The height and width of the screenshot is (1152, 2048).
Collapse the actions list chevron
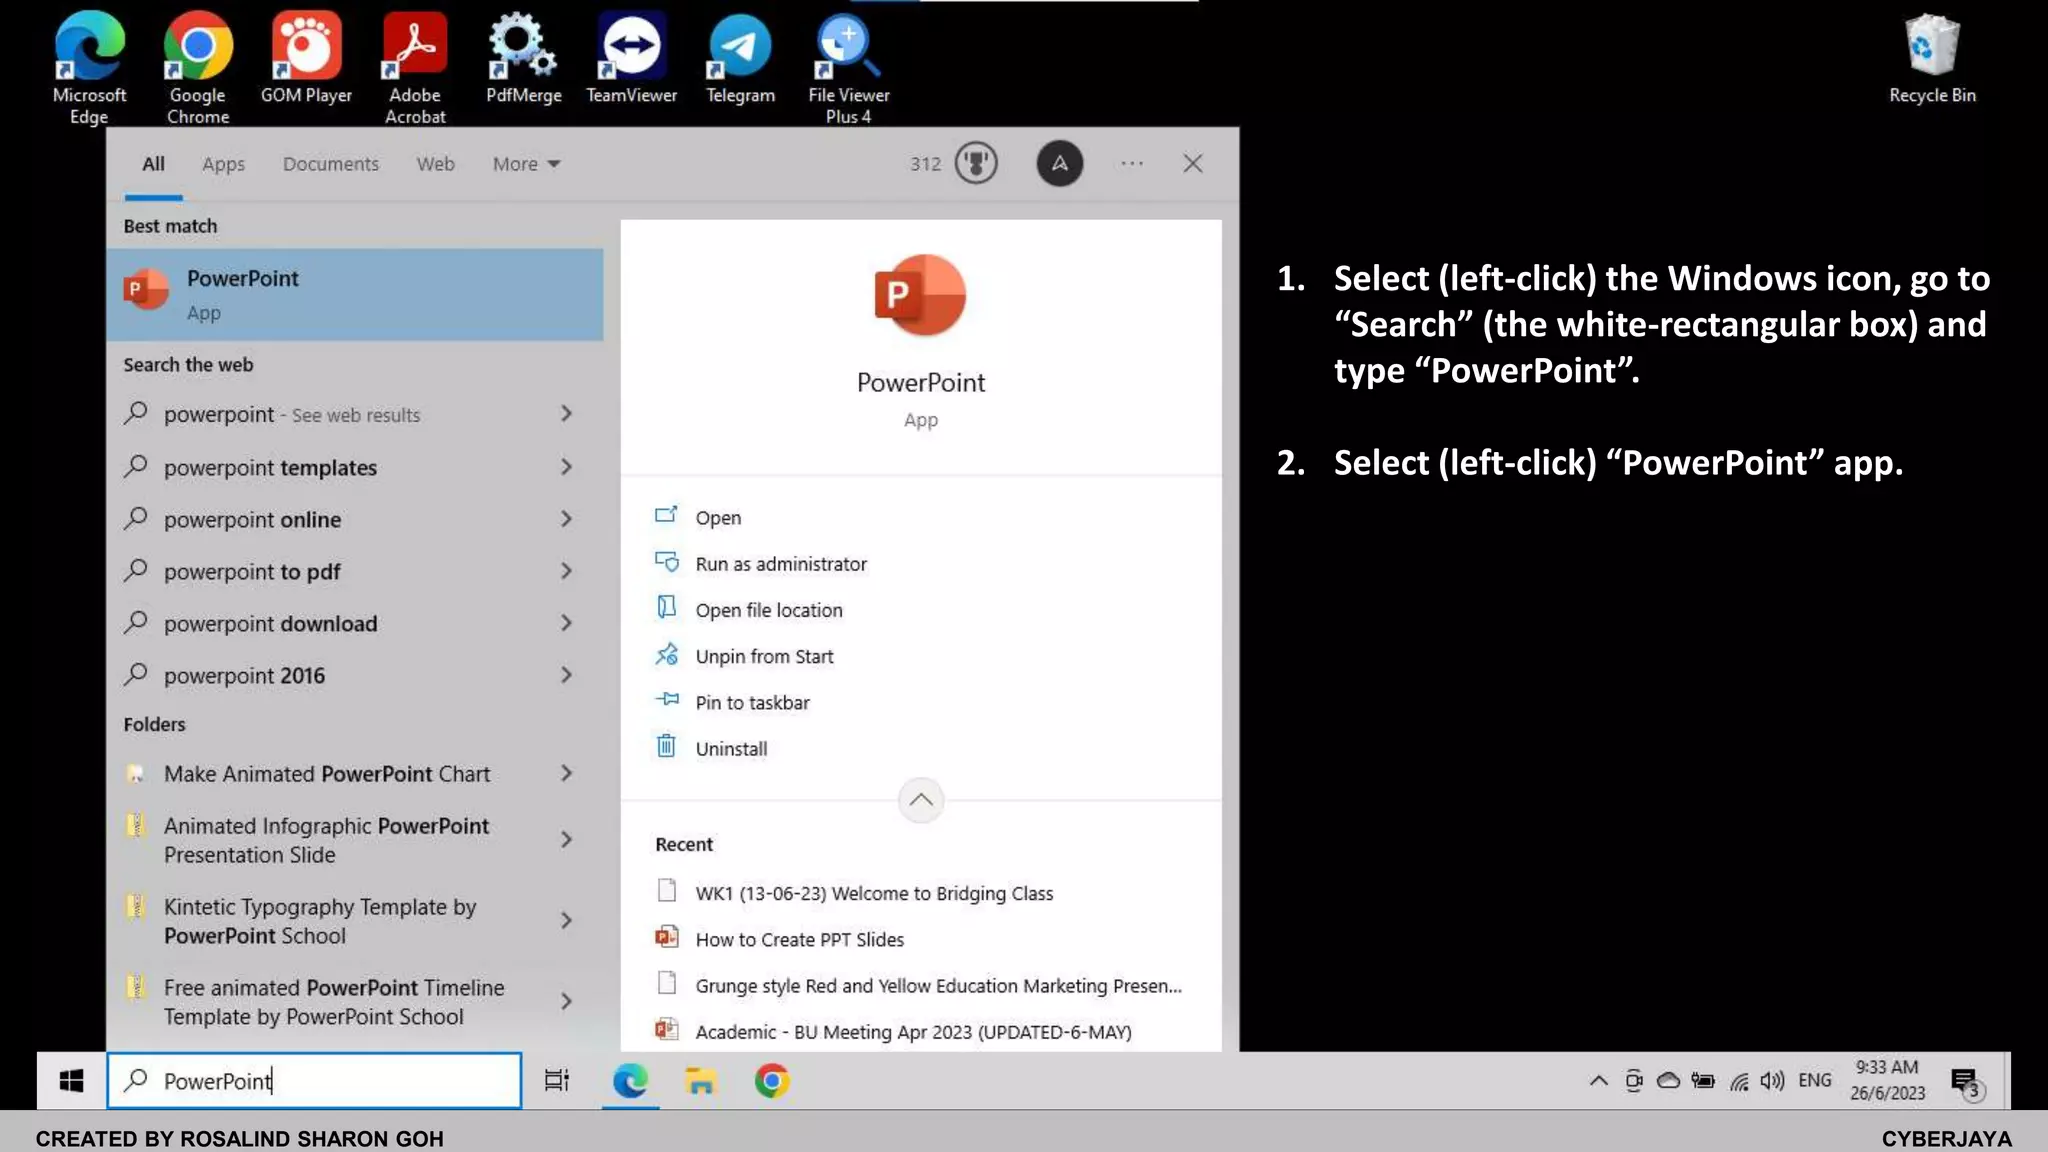(x=921, y=800)
